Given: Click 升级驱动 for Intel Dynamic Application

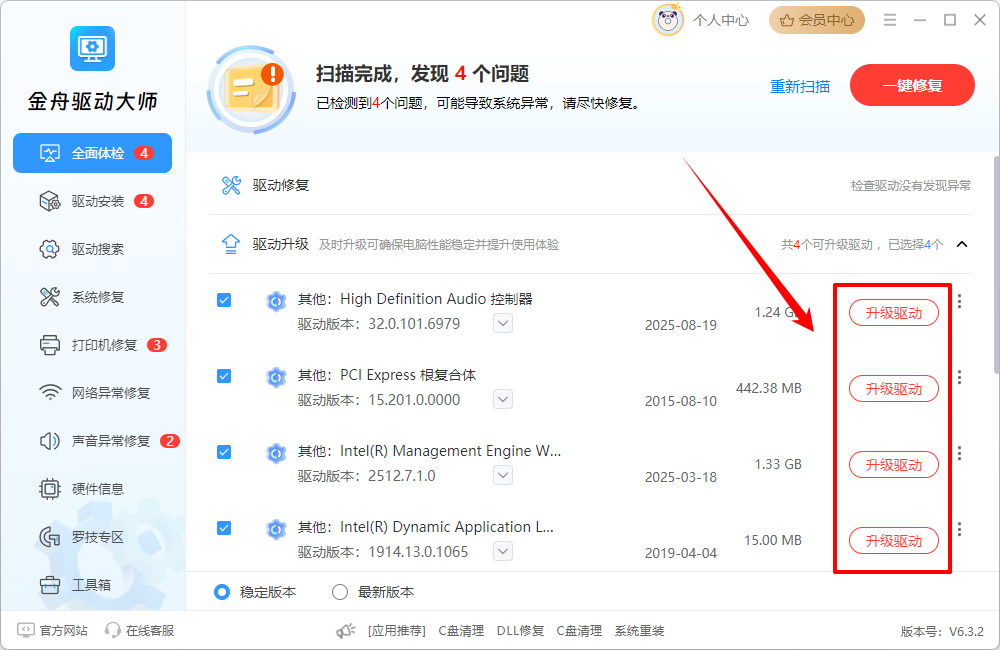Looking at the screenshot, I should pyautogui.click(x=893, y=540).
